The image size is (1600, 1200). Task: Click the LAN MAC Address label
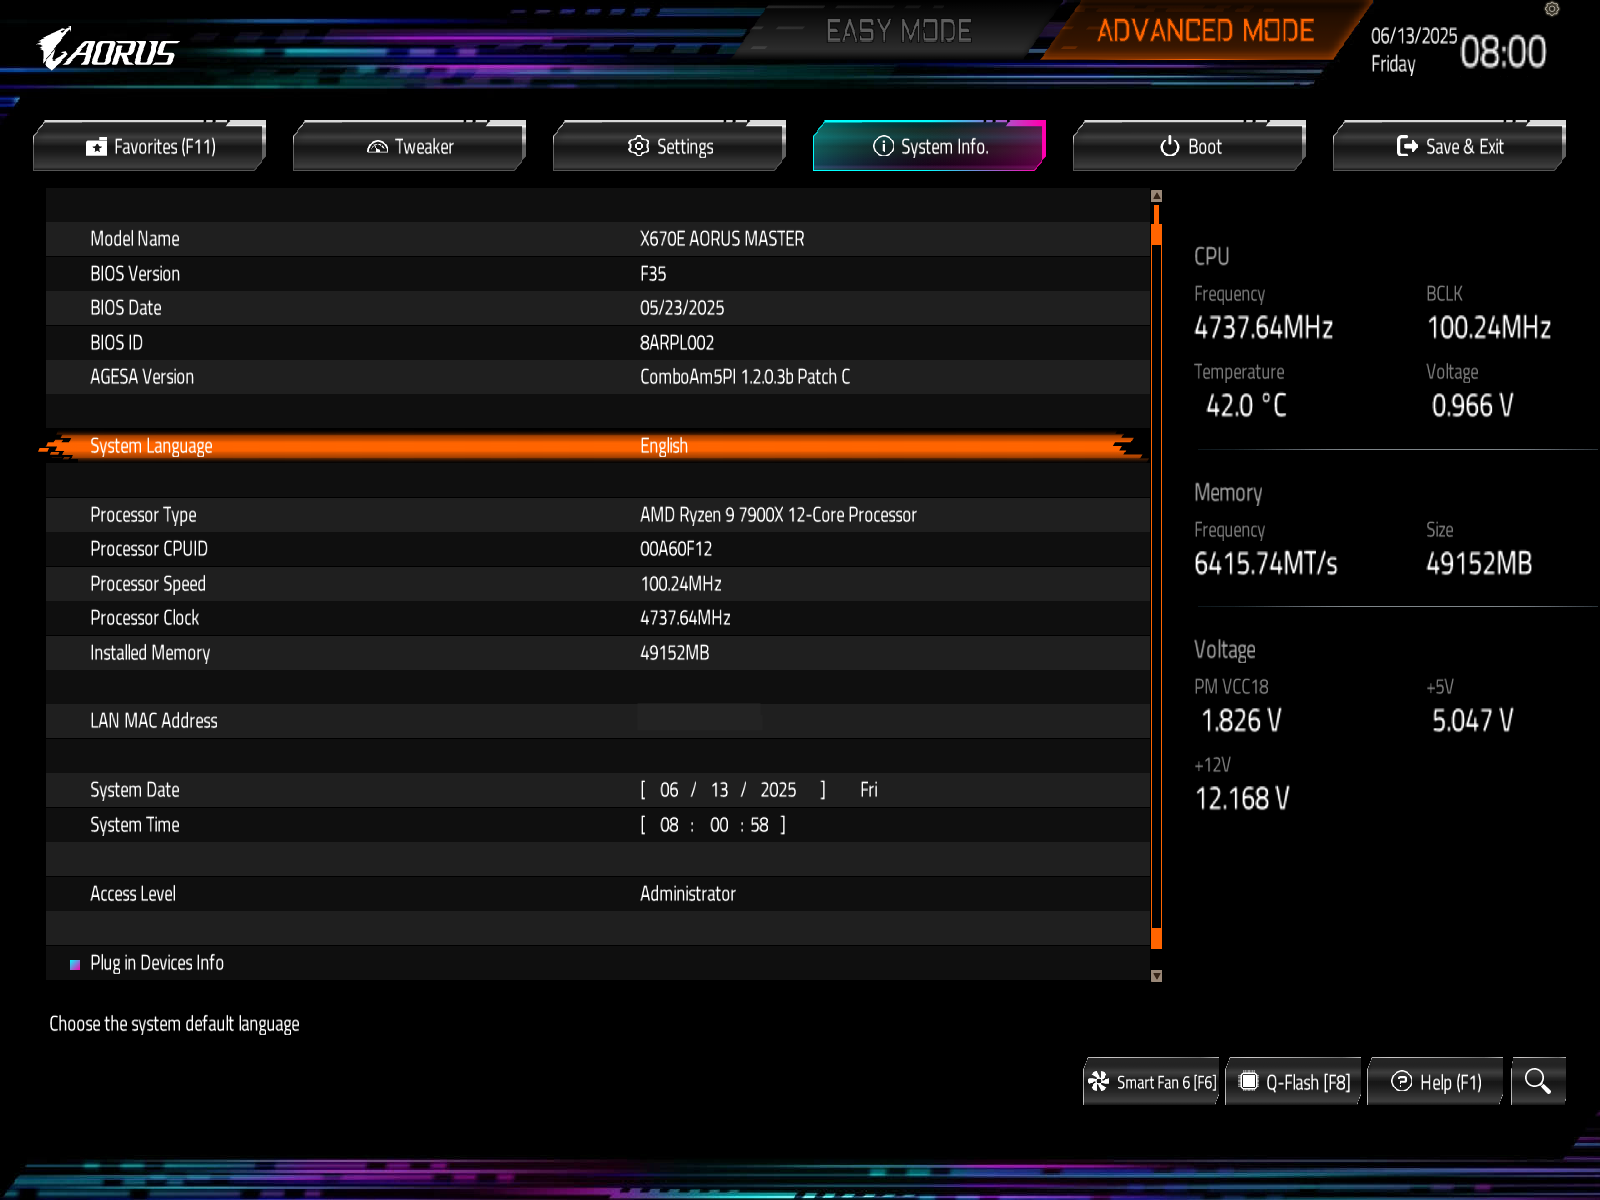click(x=154, y=721)
